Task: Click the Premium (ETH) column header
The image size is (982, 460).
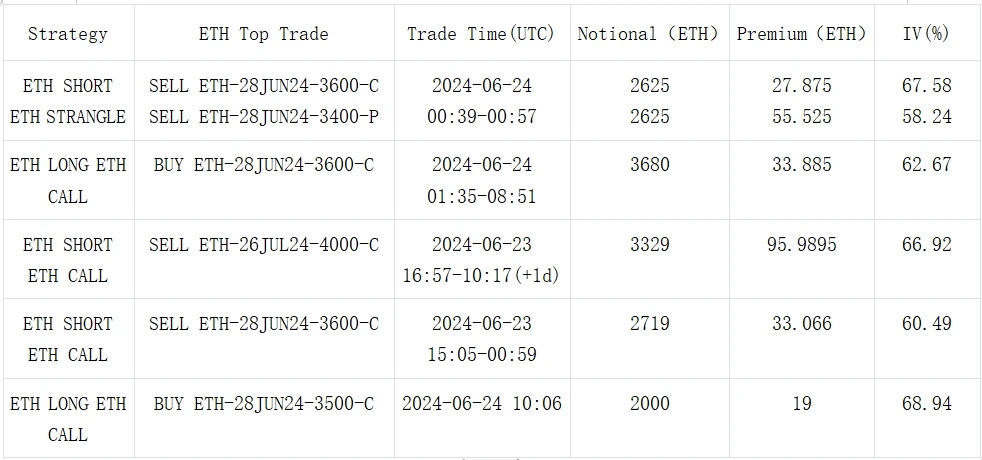Action: (x=801, y=33)
